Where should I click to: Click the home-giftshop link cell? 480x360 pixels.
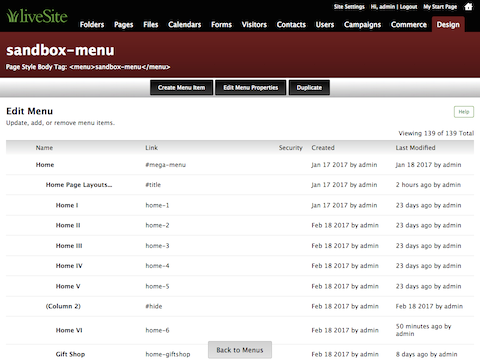(x=168, y=354)
